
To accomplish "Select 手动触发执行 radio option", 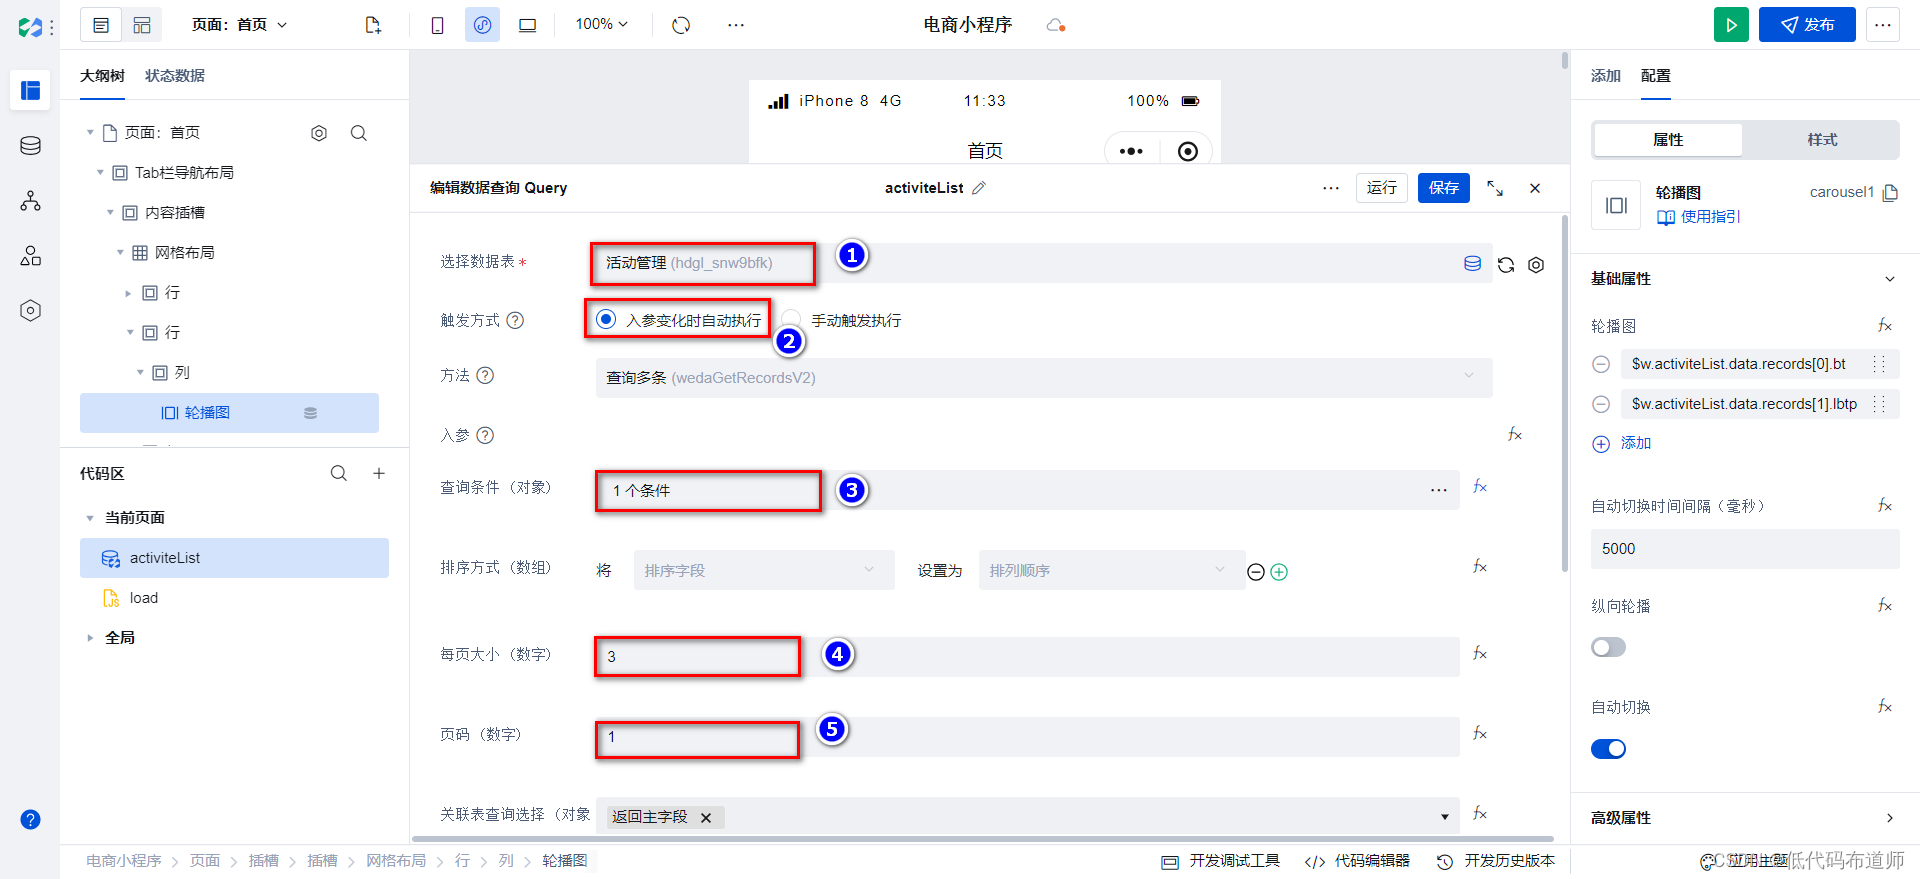I will 791,320.
